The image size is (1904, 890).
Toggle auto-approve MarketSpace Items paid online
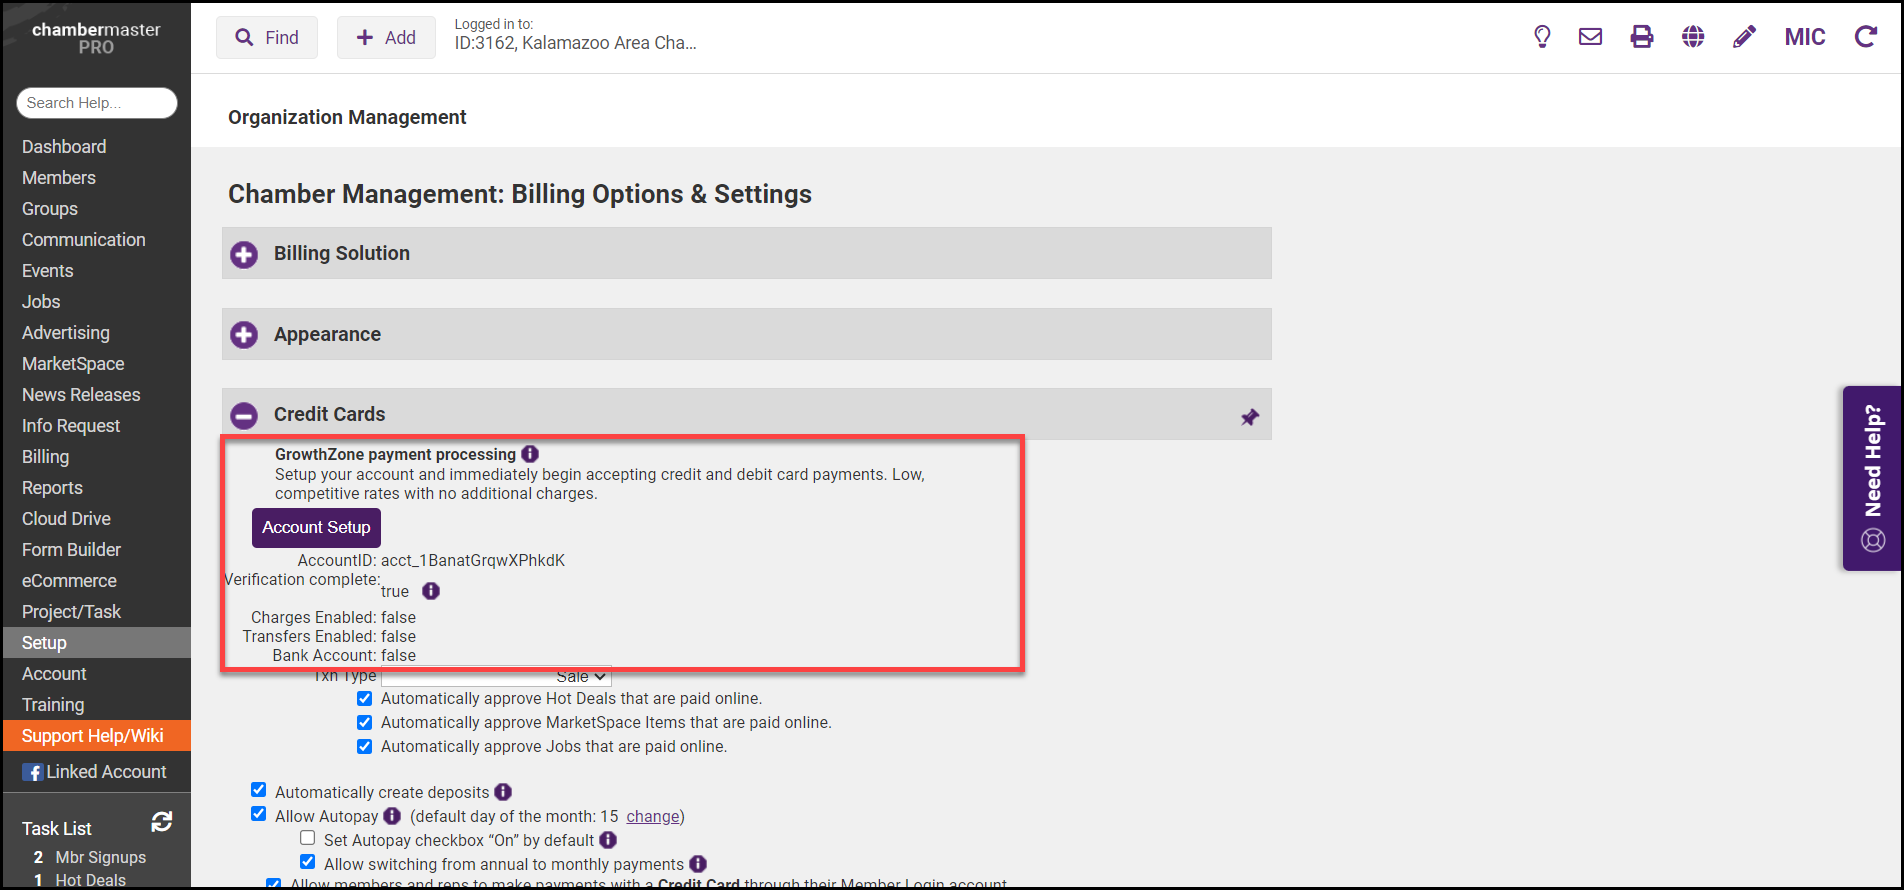365,723
